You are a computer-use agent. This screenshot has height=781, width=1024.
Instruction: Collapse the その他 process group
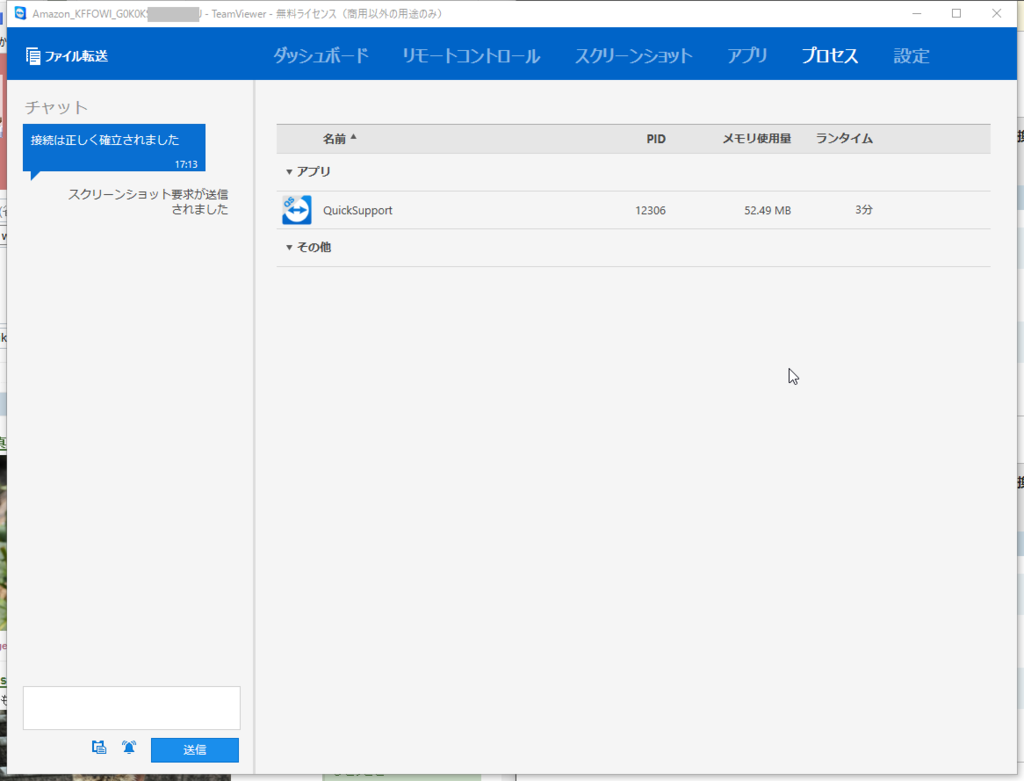pyautogui.click(x=289, y=247)
